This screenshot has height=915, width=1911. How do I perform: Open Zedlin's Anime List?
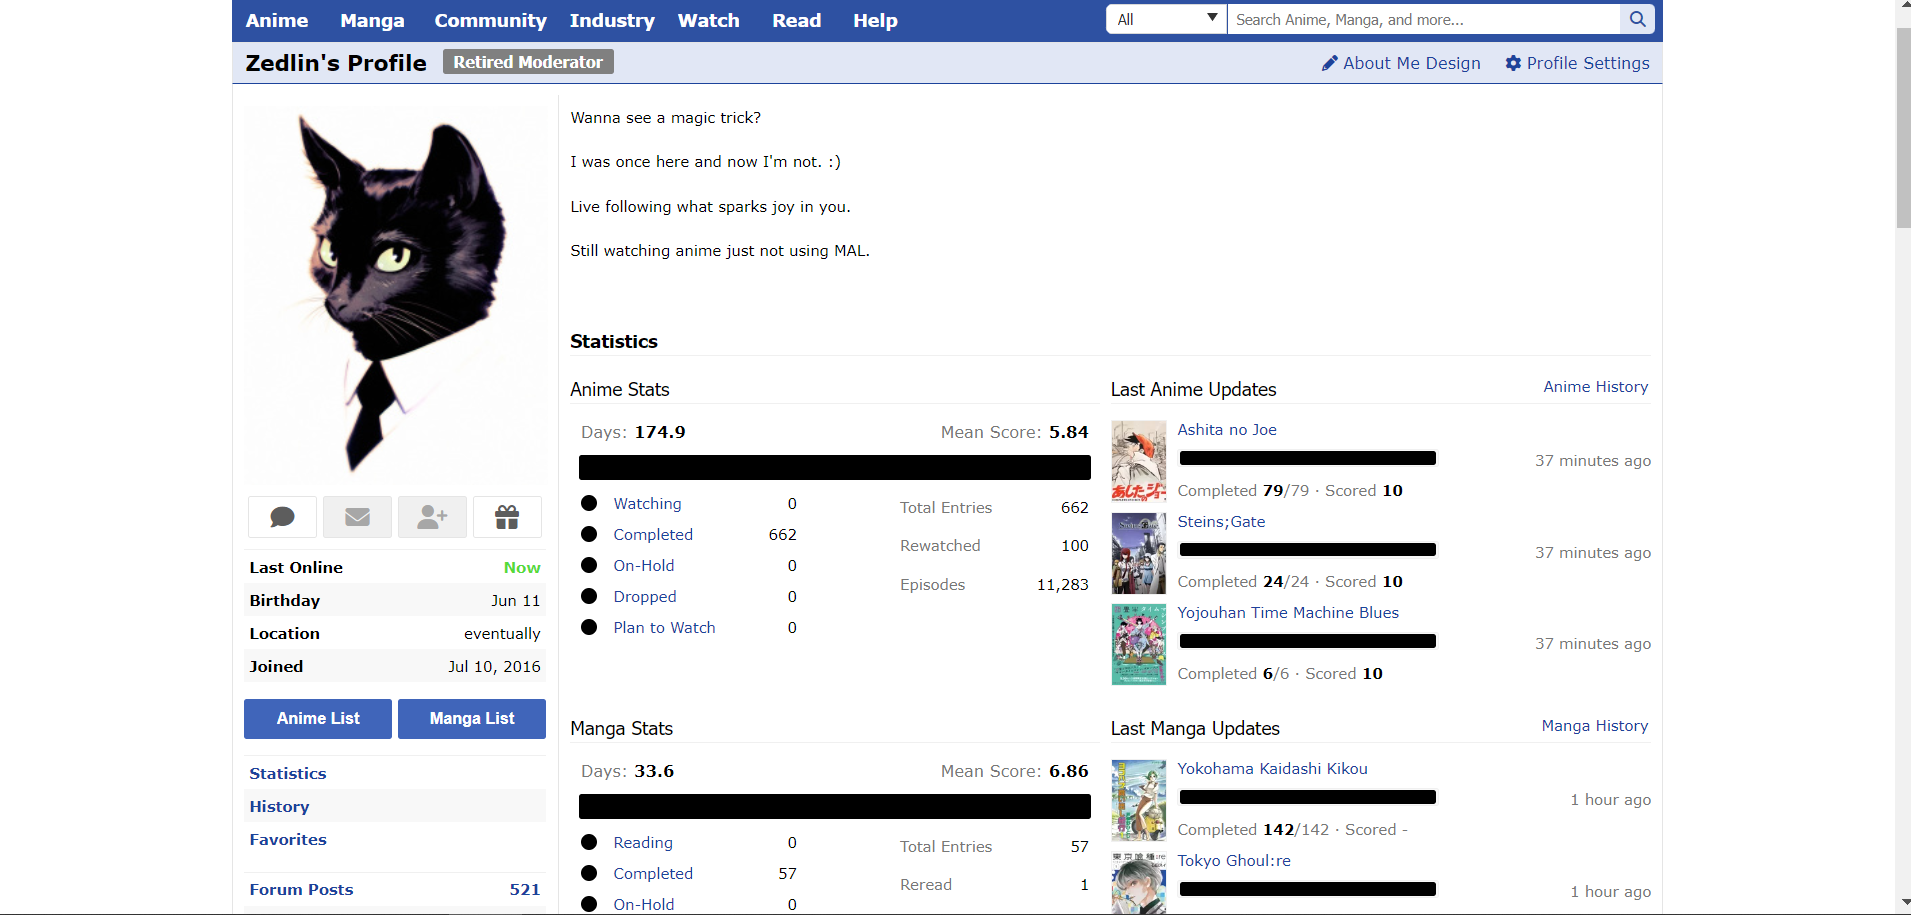click(317, 718)
